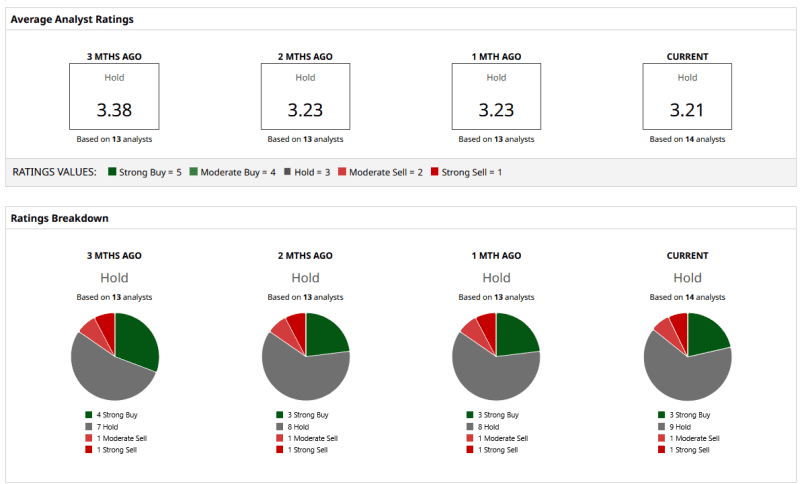
Task: Click the Strong Sell = 1 red swatch
Action: (434, 172)
